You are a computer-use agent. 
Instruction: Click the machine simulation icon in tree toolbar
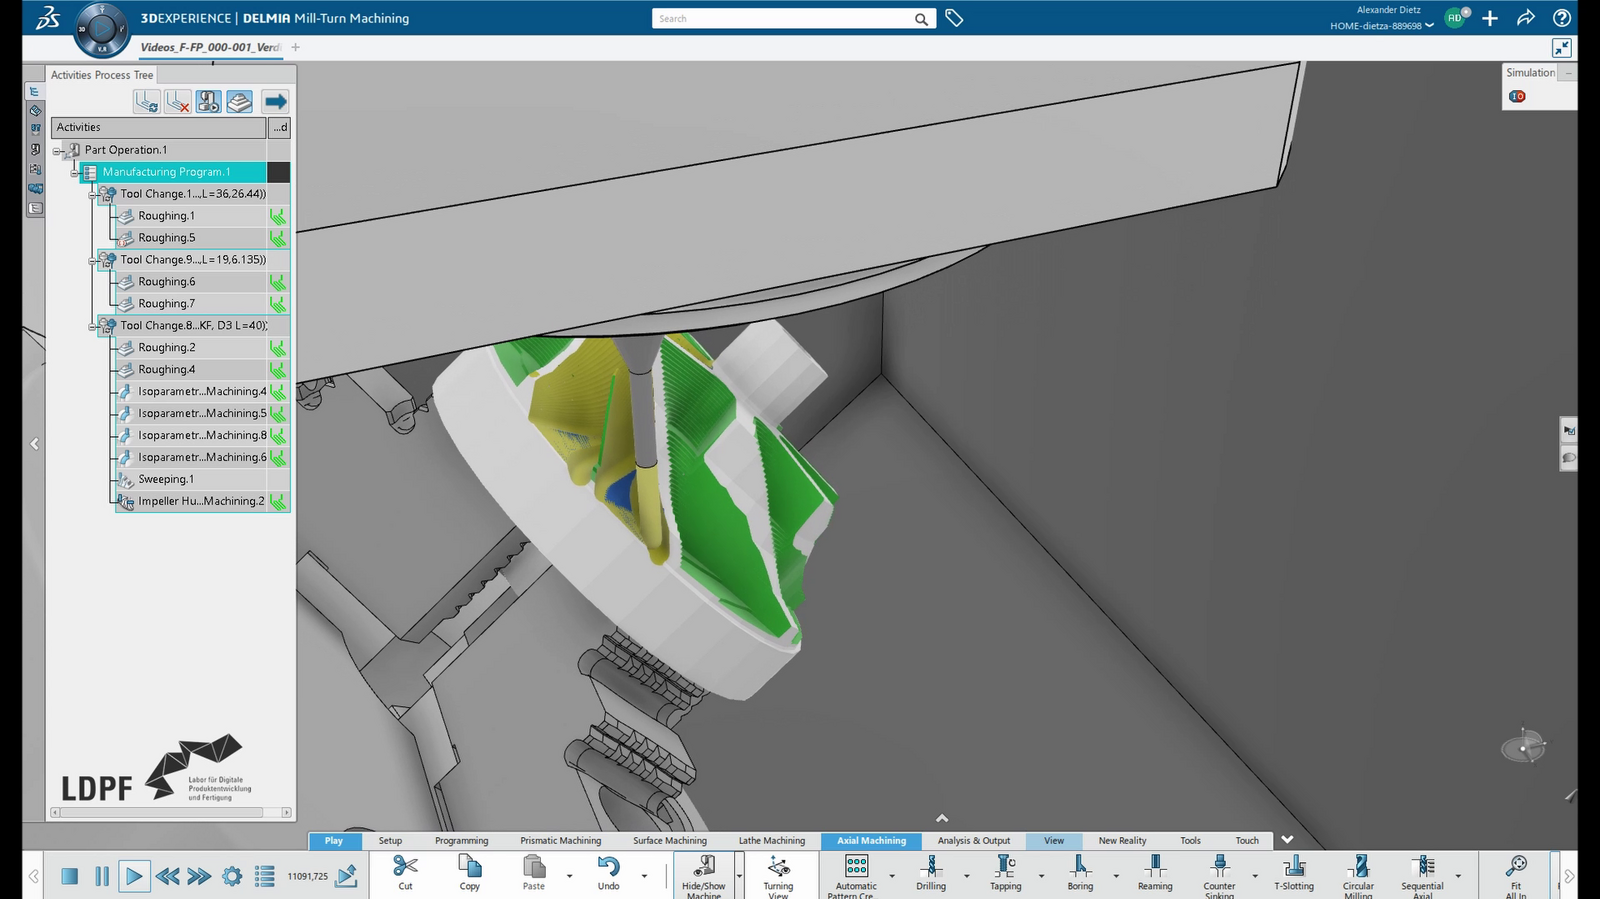(208, 101)
